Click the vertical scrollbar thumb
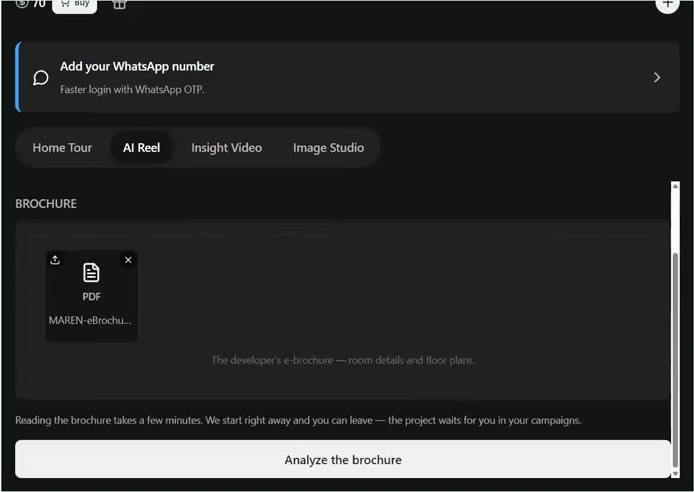 [x=675, y=359]
